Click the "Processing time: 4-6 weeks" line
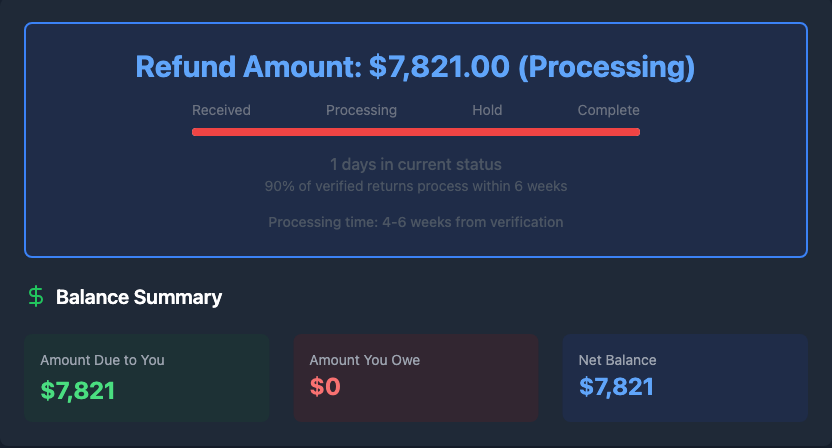Viewport: 832px width, 448px height. (x=416, y=222)
